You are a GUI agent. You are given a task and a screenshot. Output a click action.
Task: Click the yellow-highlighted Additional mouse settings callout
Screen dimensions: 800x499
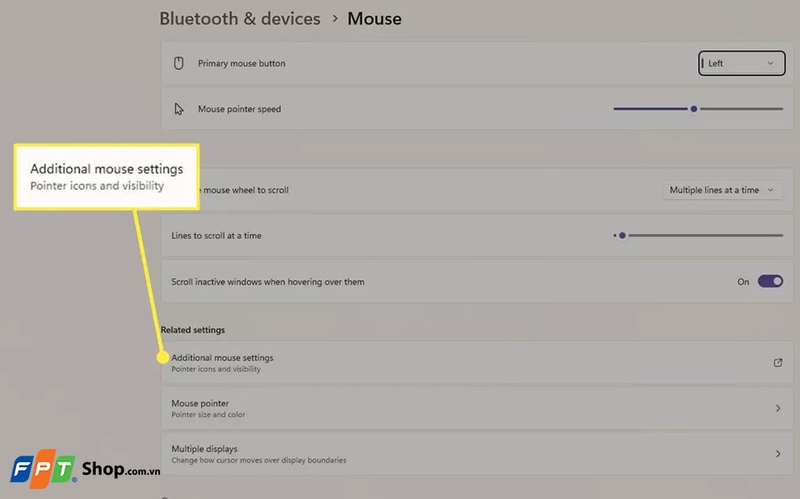pyautogui.click(x=106, y=176)
